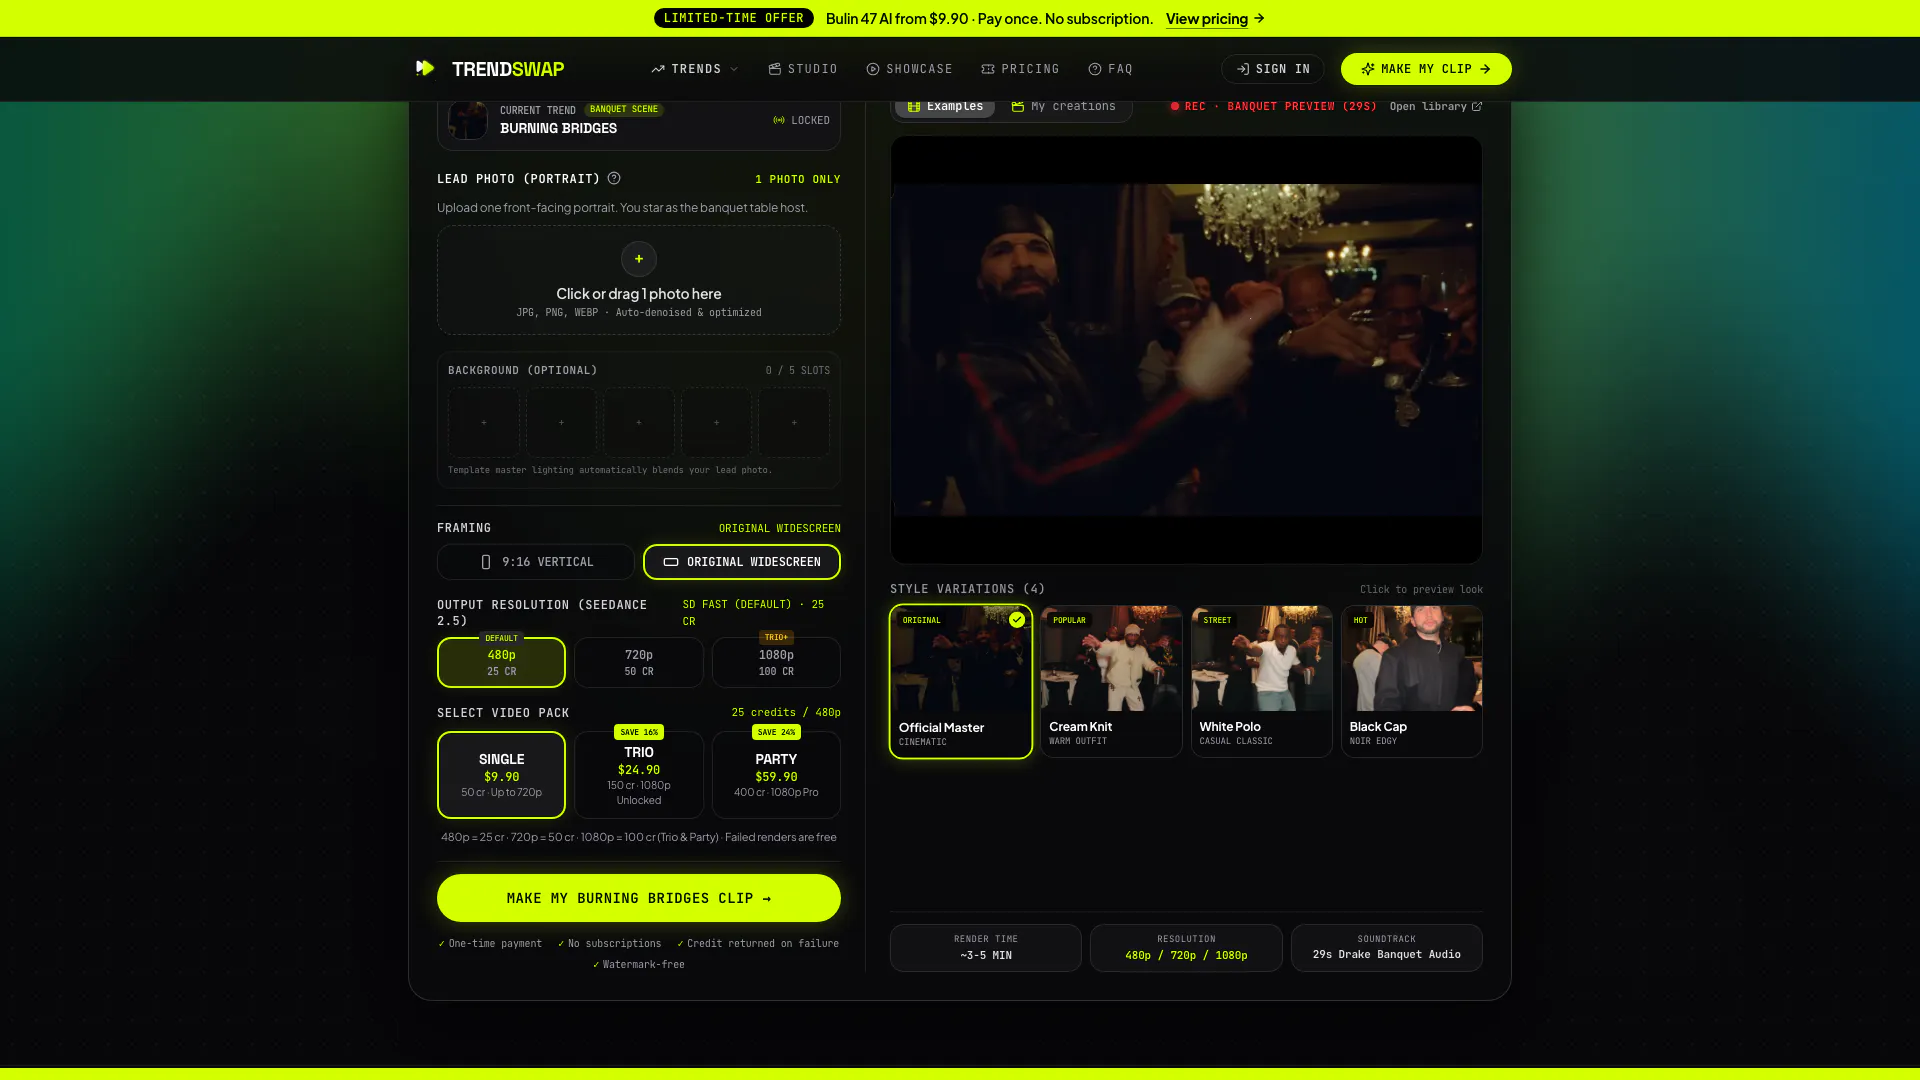Click the Burning Bridges trend thumbnail
The height and width of the screenshot is (1080, 1920).
tap(467, 120)
